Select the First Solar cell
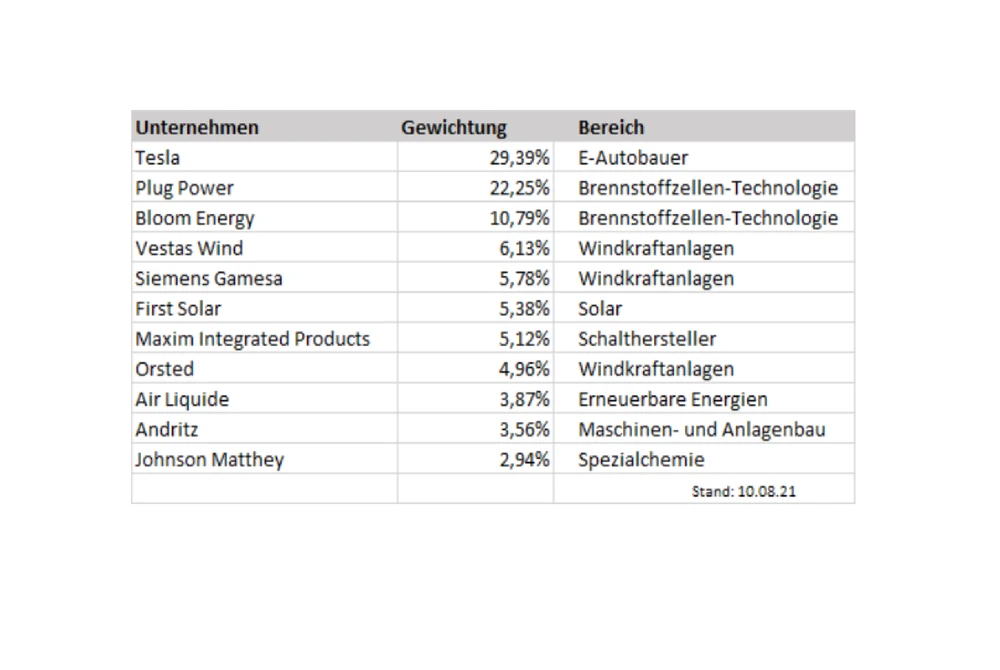Screen dimensions: 1000x670 pos(178,308)
